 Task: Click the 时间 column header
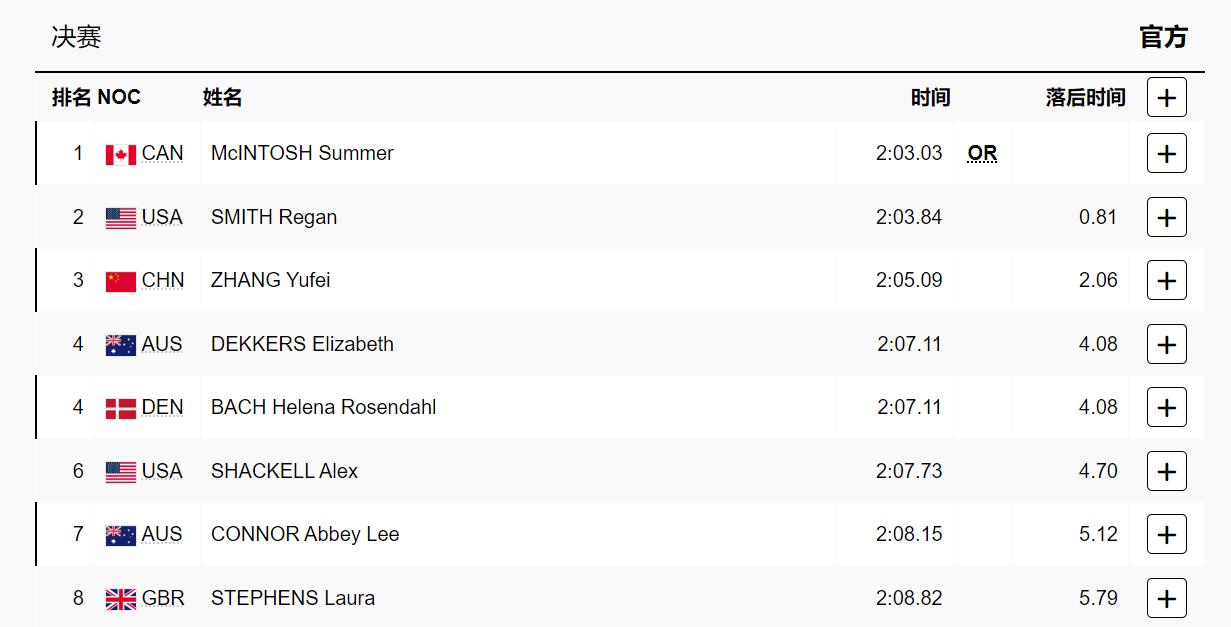point(930,97)
